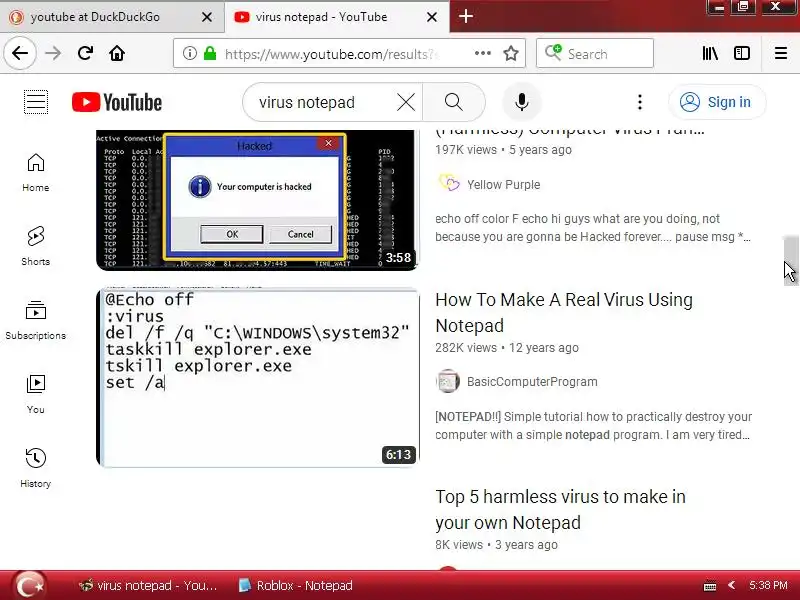View the secure connection padlock details

[210, 53]
